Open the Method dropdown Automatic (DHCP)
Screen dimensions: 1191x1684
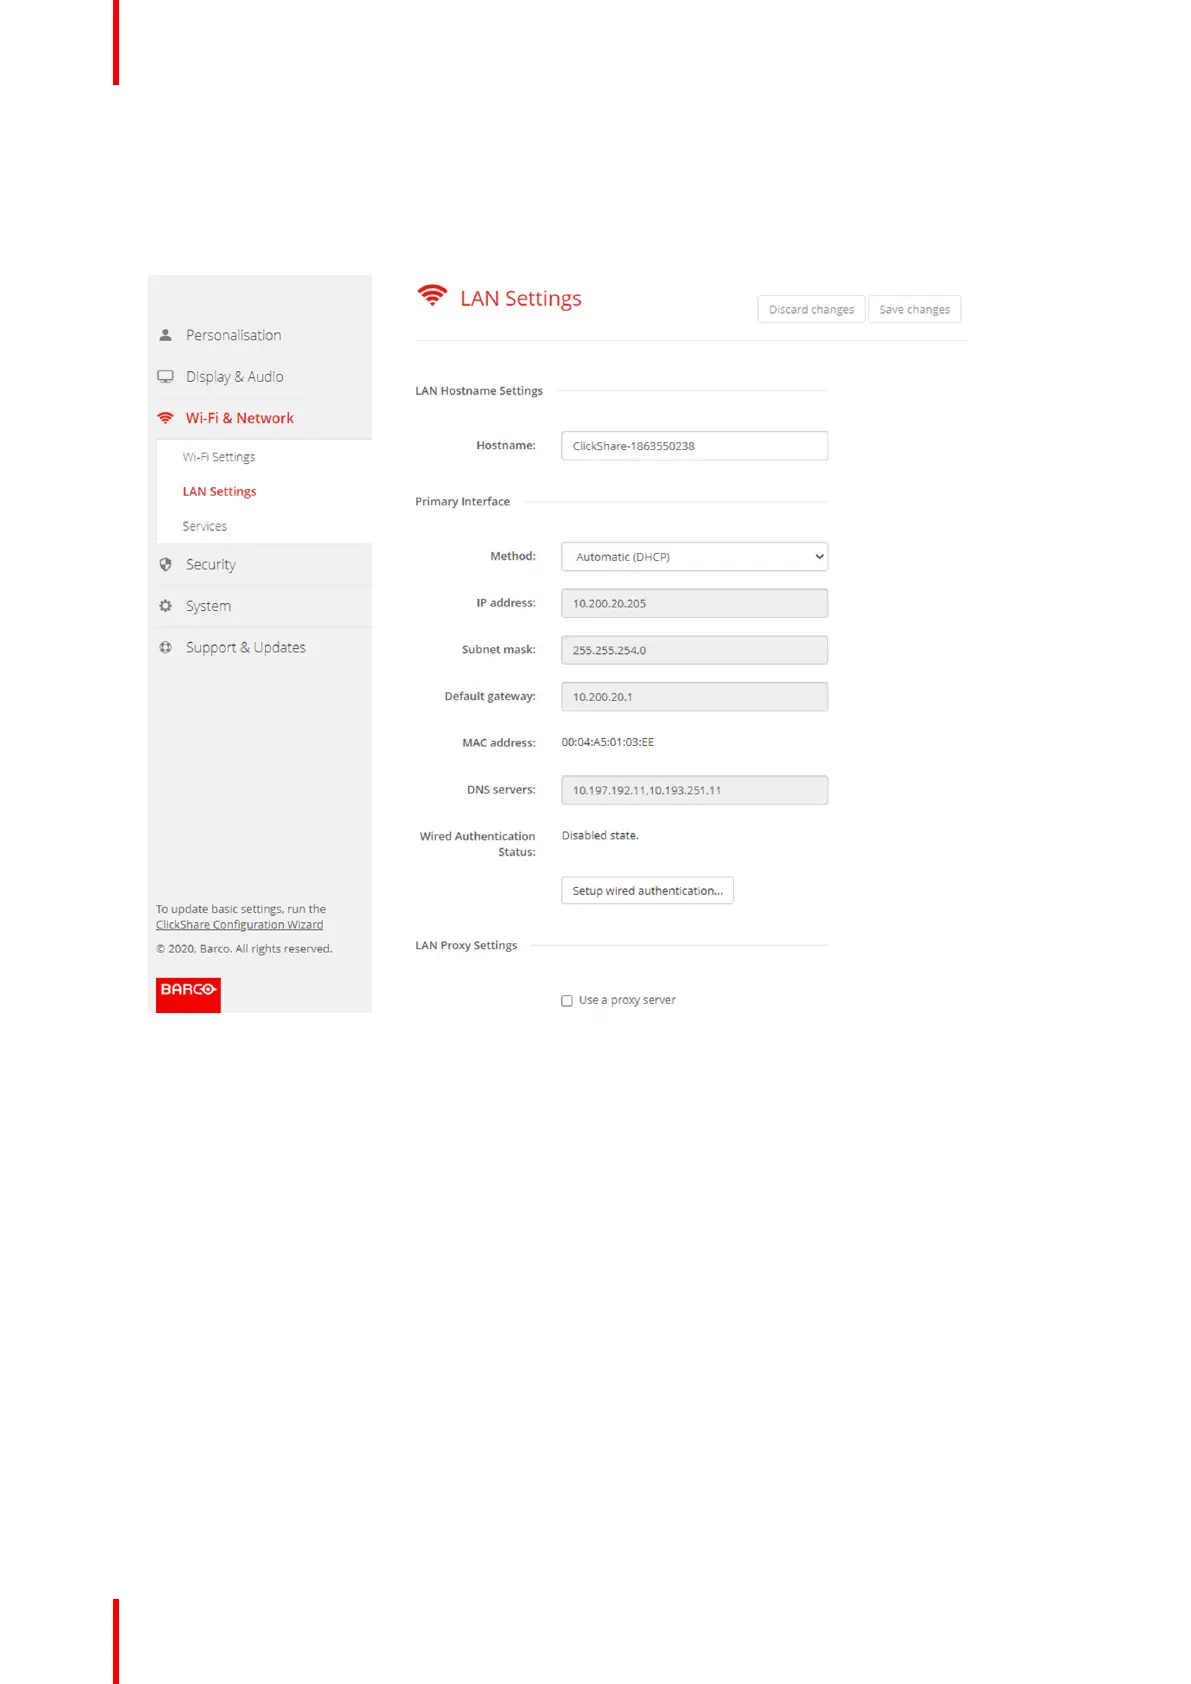(x=694, y=557)
